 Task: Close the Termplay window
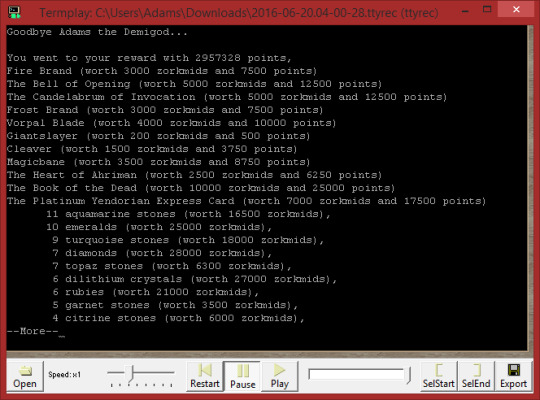click(x=516, y=10)
